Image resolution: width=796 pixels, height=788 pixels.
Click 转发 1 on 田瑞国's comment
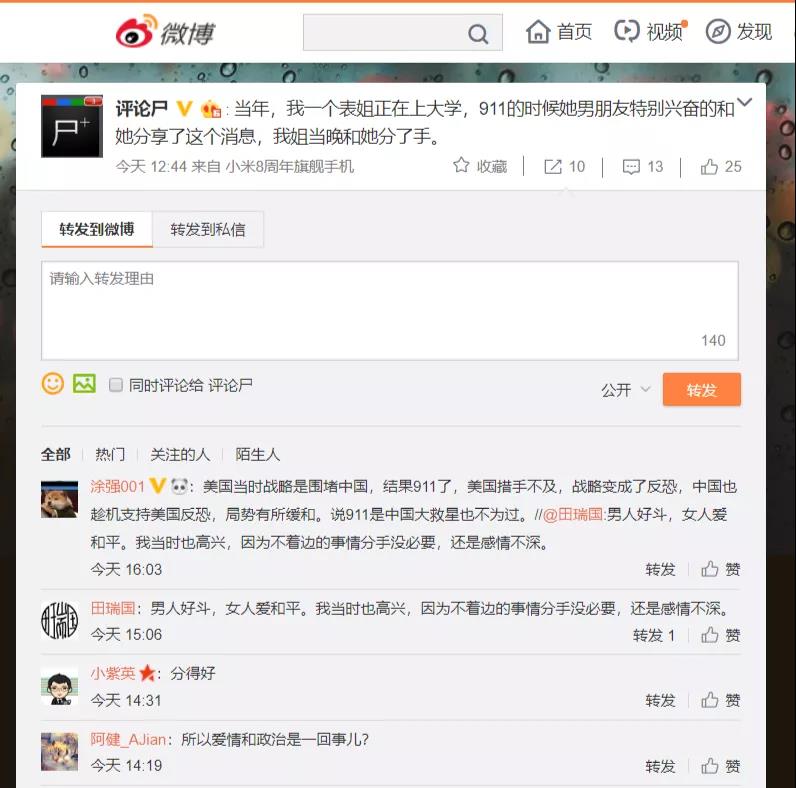654,635
